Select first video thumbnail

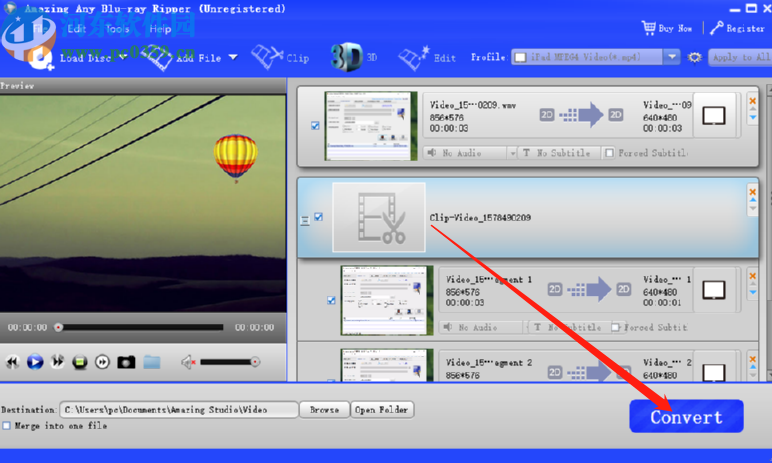371,126
